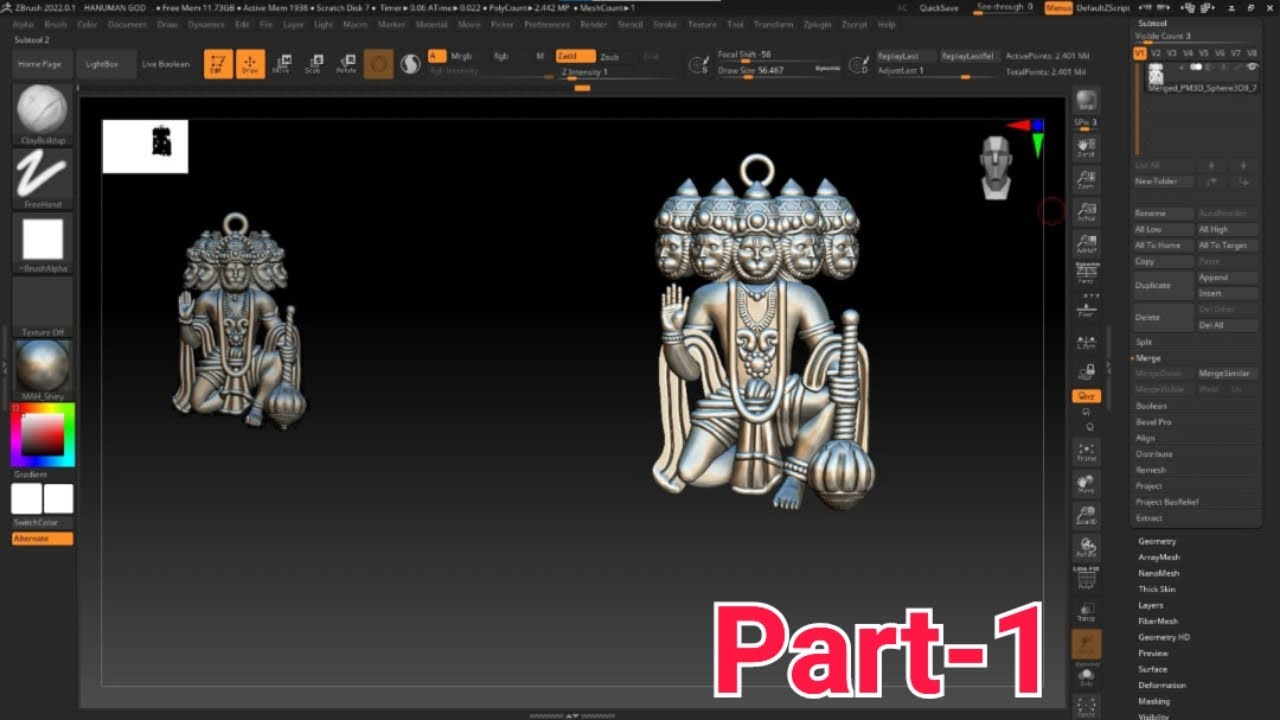This screenshot has width=1280, height=720.
Task: Toggle Qvz rotation axis mode
Action: pyautogui.click(x=1086, y=396)
